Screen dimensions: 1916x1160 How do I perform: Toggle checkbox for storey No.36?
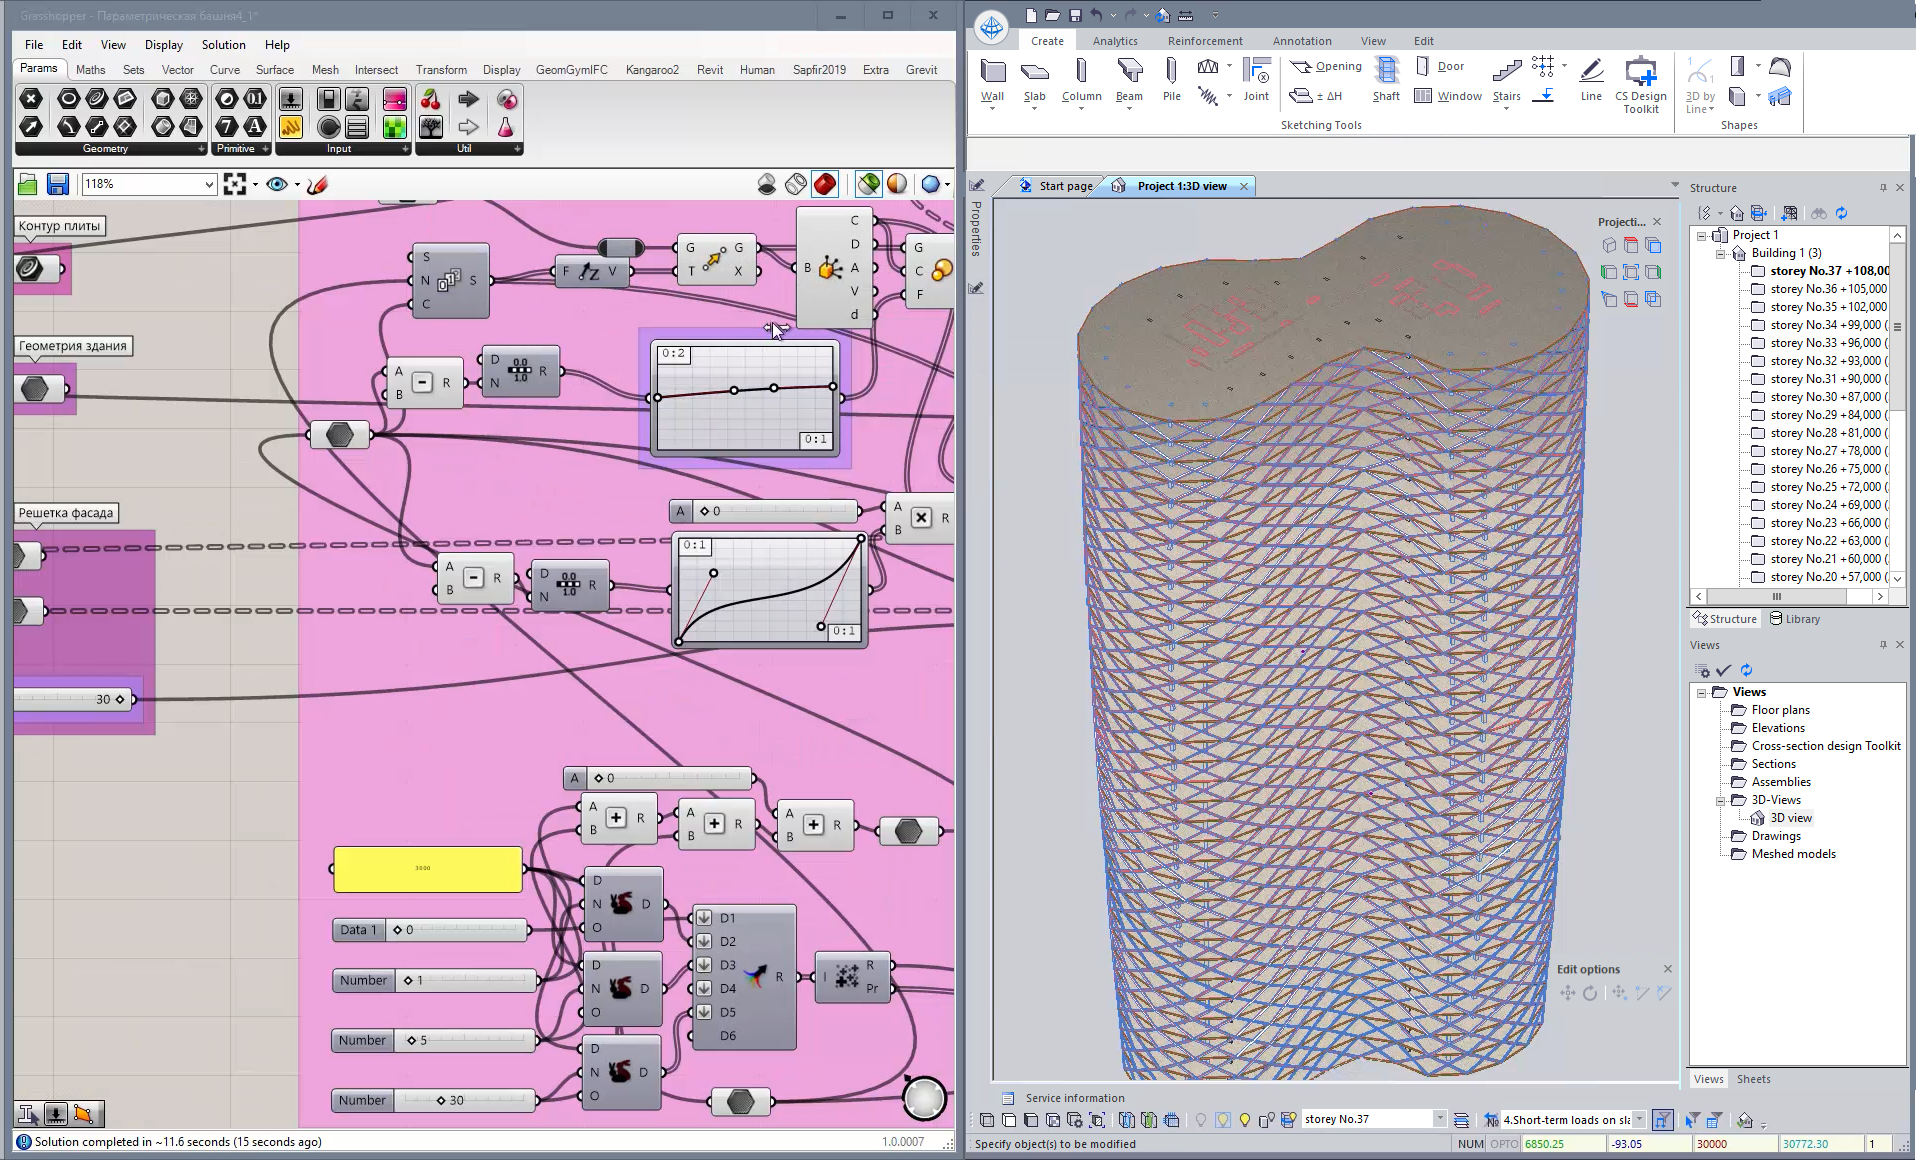tap(1758, 289)
